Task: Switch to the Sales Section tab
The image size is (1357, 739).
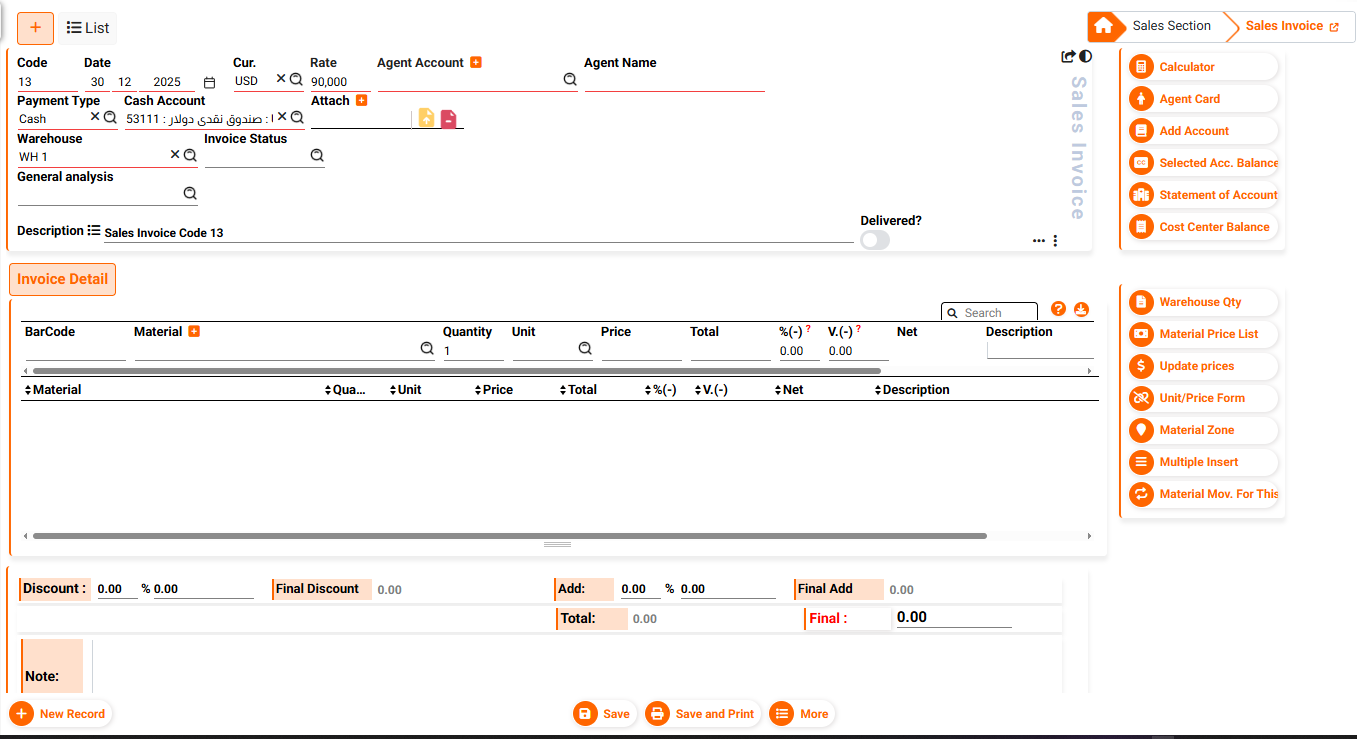Action: 1172,25
